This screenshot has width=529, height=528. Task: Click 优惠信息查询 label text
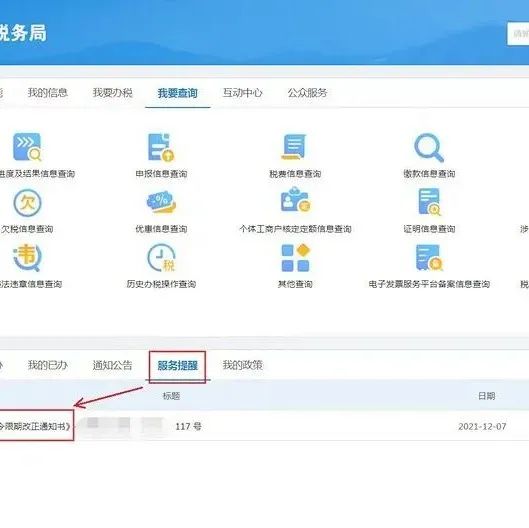161,229
